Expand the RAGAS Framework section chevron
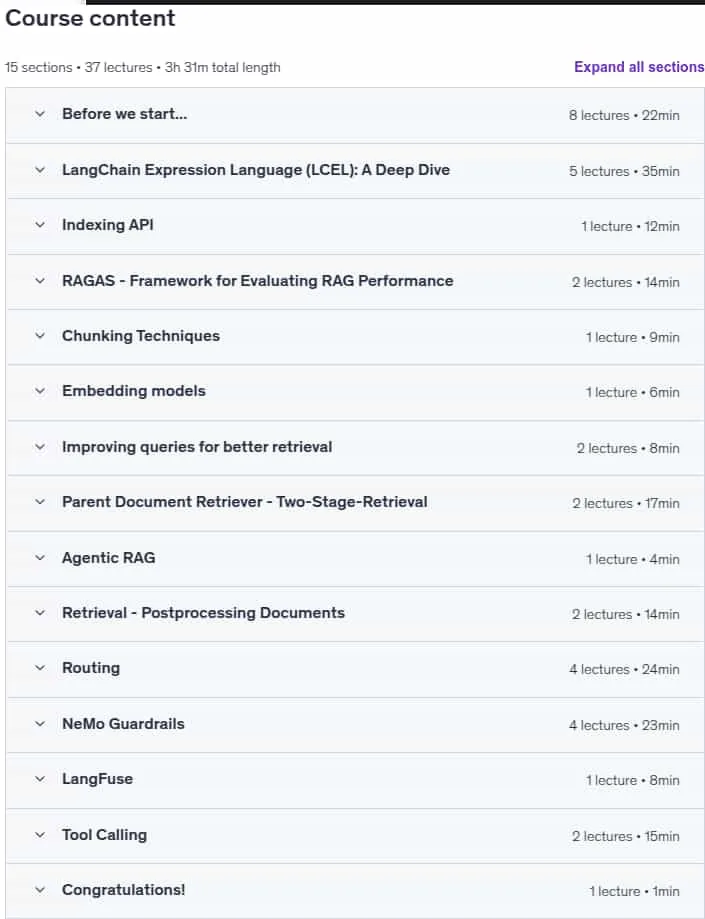Viewport: 705px width, 919px height. tap(40, 281)
